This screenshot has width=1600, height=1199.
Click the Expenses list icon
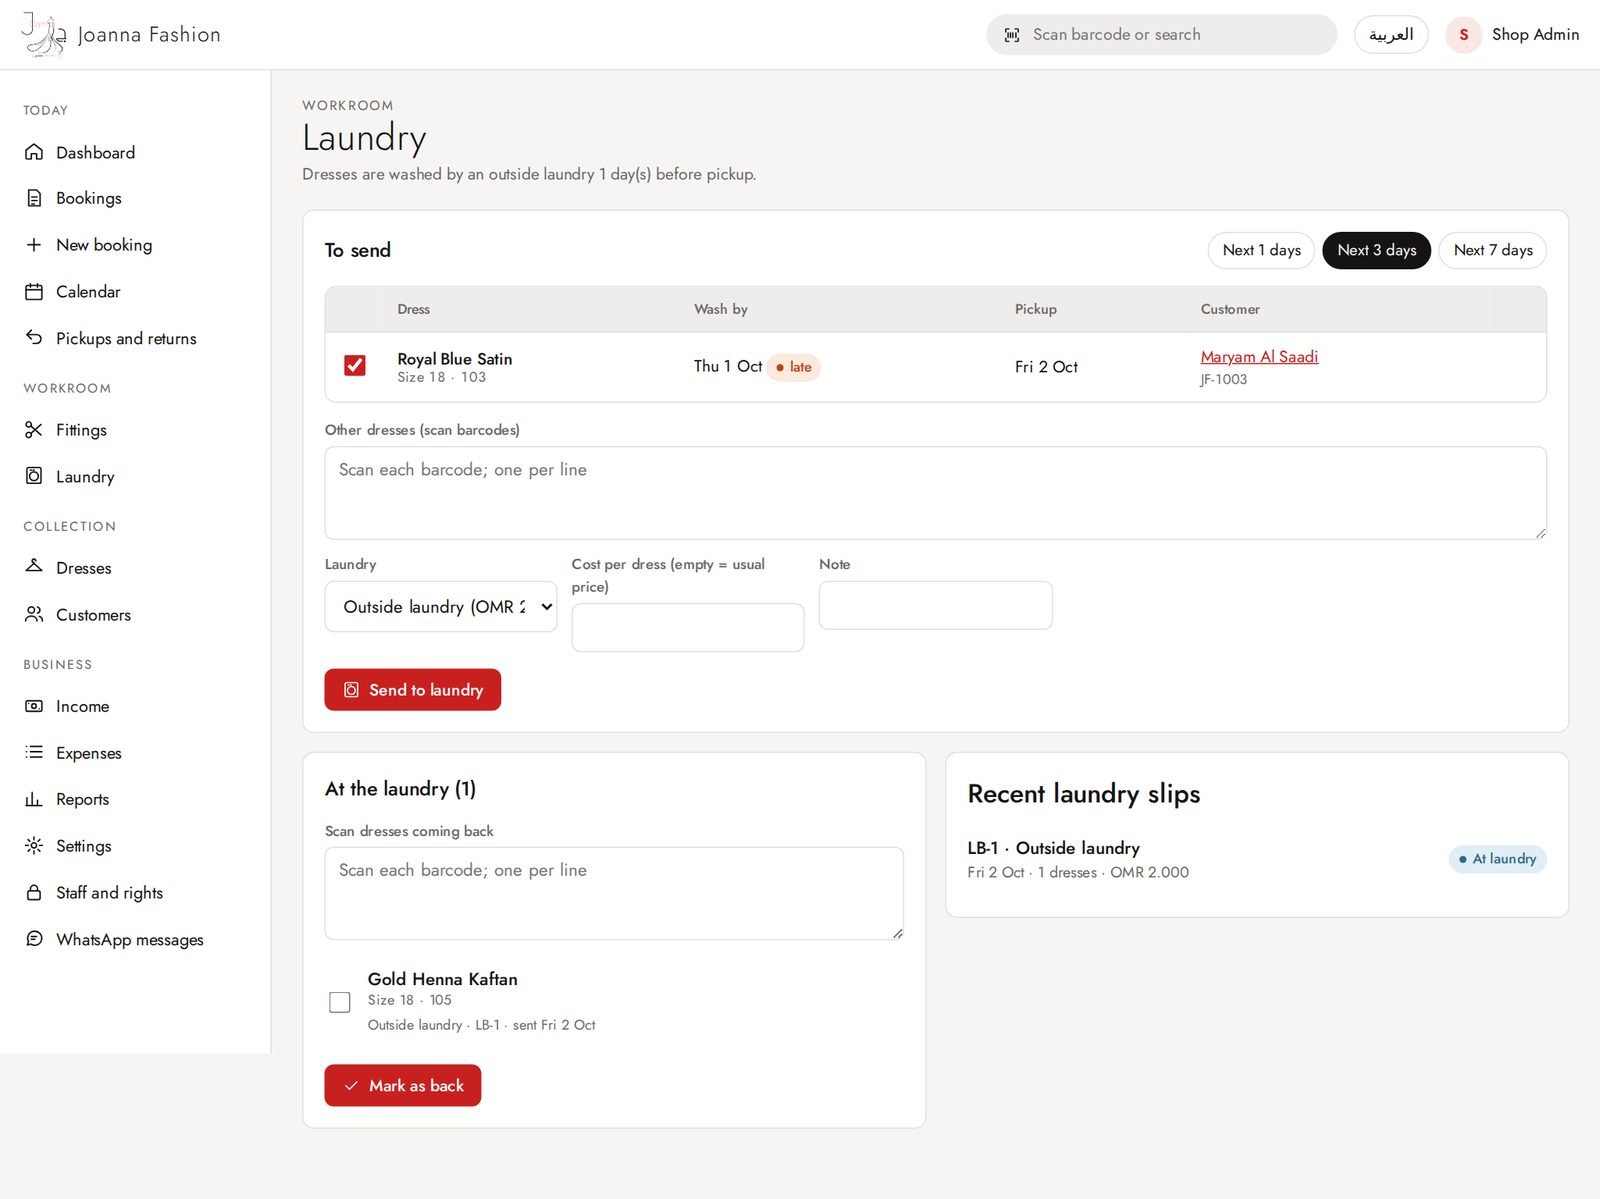tap(34, 752)
